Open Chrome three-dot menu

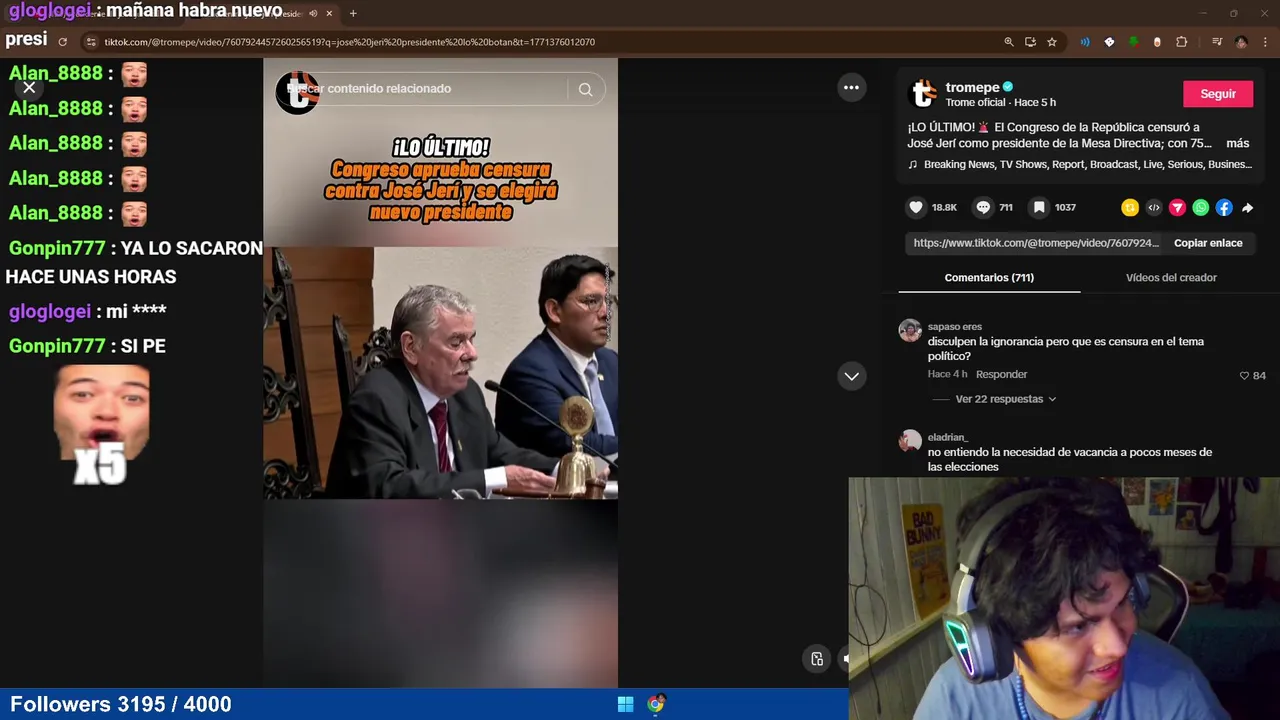tap(1265, 42)
